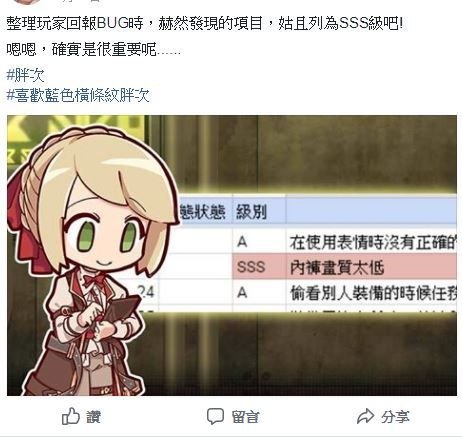The image size is (462, 437).
Task: Click the post text mentioning BUG
Action: (205, 23)
